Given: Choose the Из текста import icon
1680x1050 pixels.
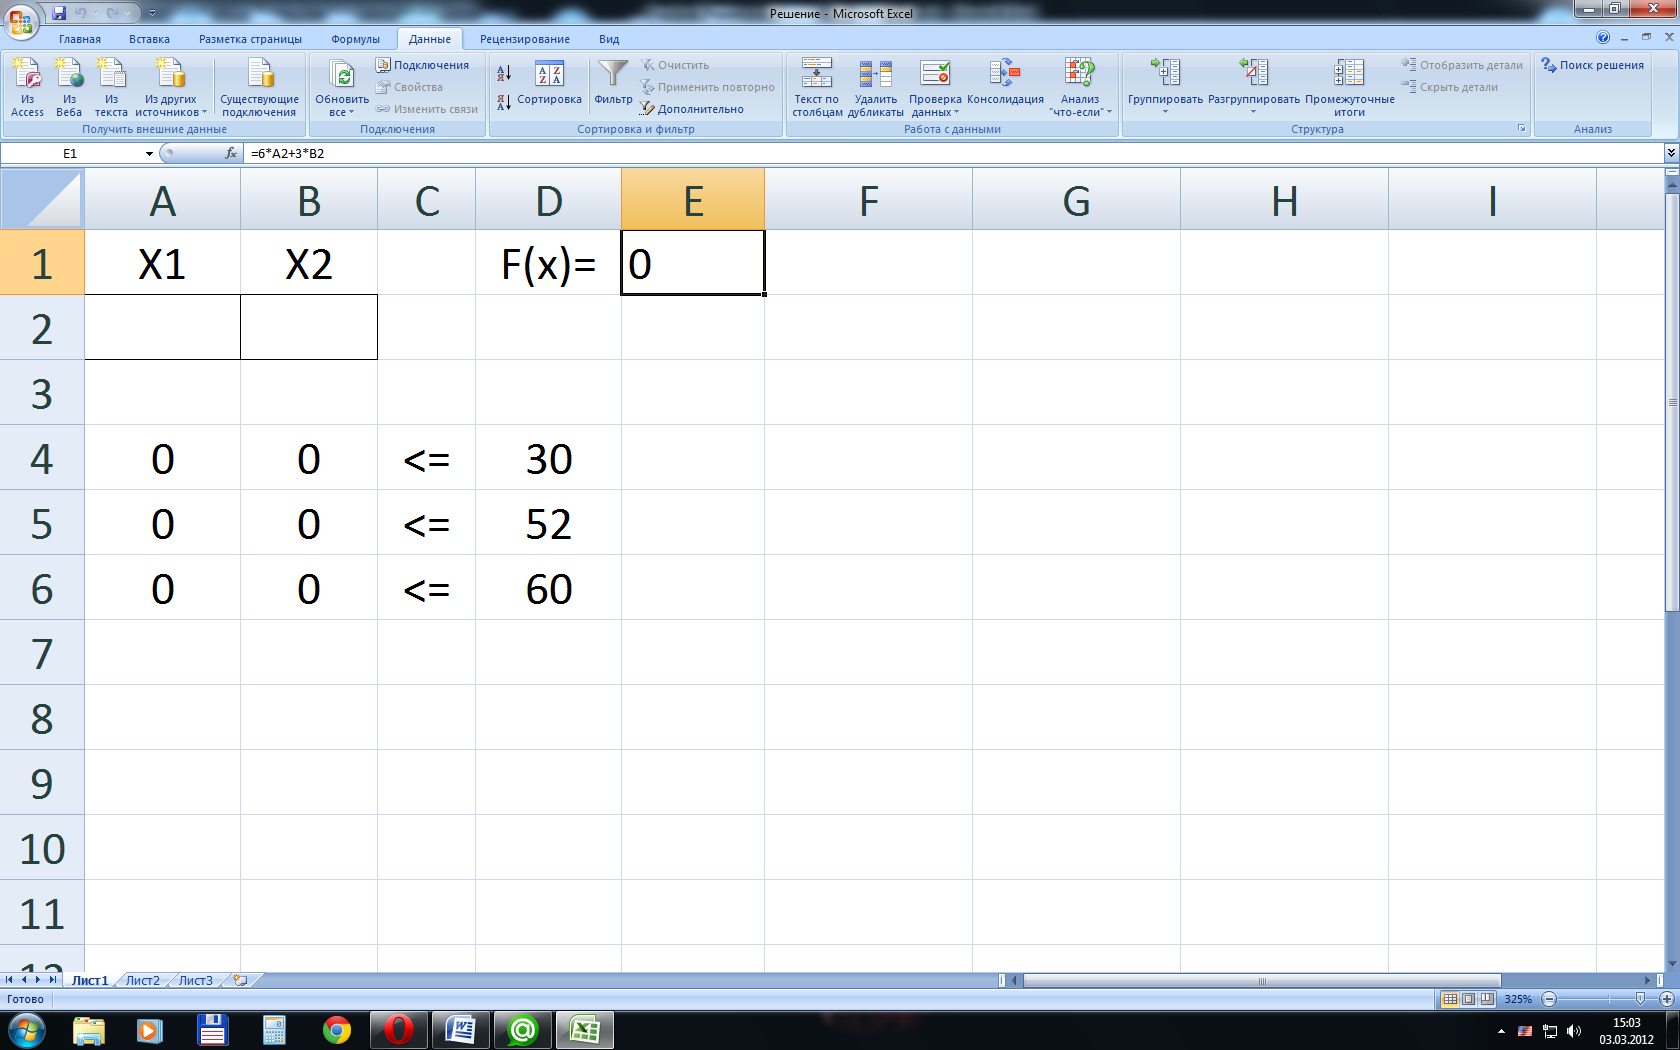Looking at the screenshot, I should [x=111, y=87].
